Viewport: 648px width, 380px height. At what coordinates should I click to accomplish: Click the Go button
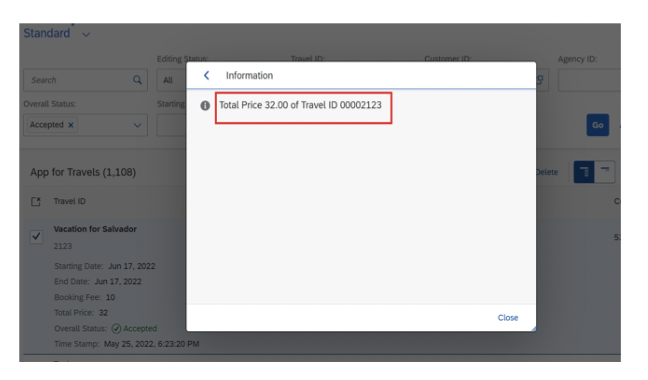pos(597,125)
